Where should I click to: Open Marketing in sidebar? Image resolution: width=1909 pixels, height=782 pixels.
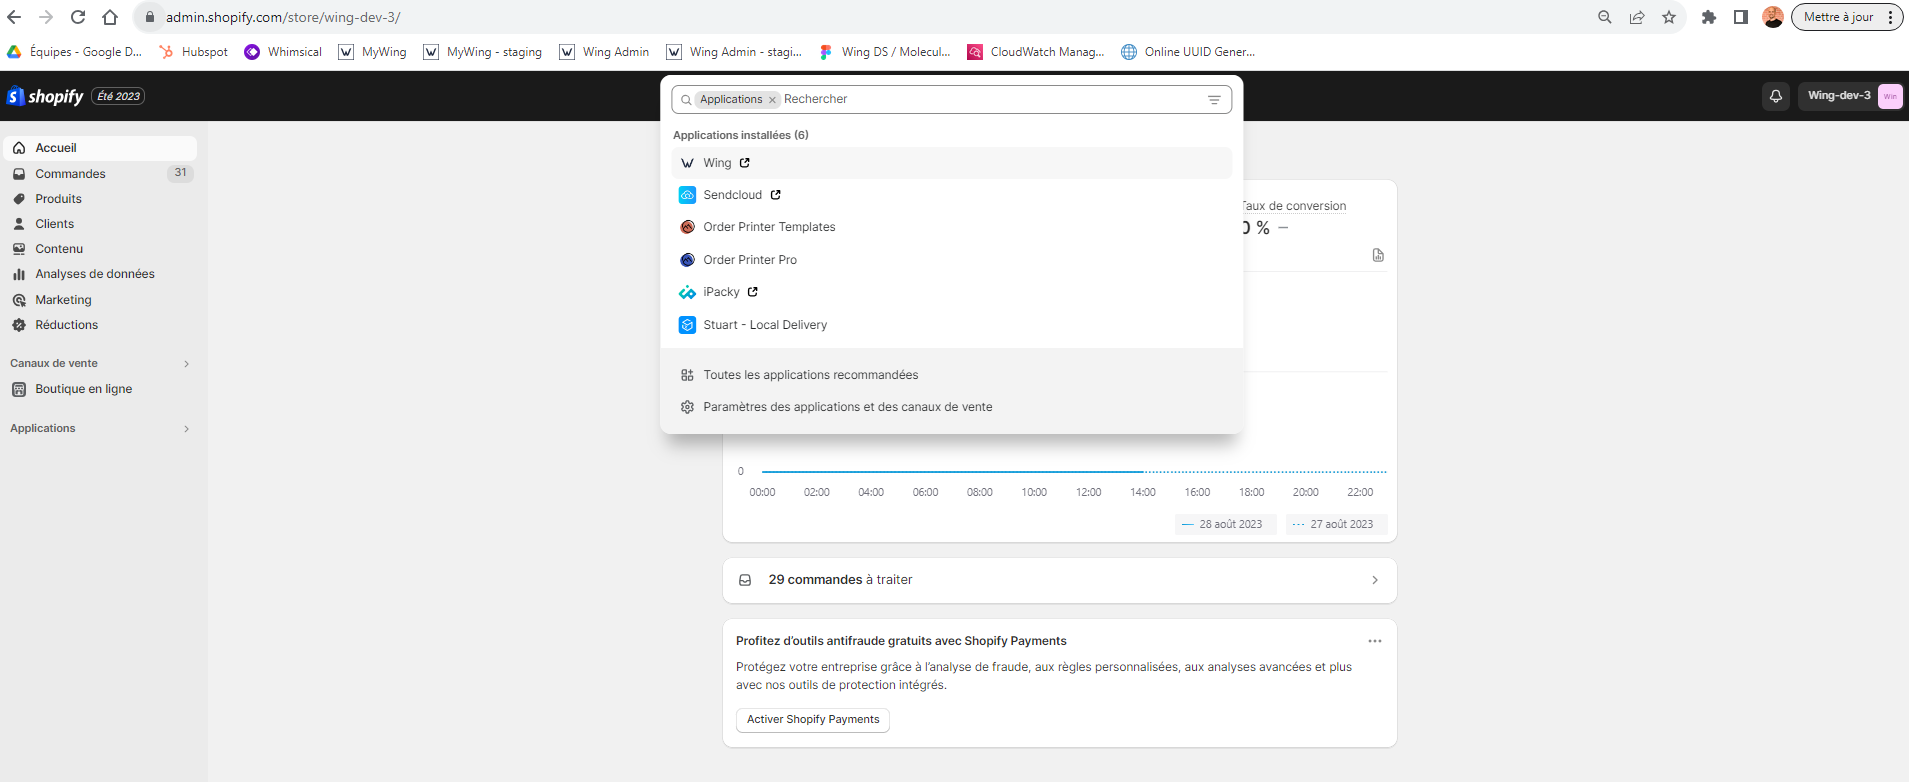click(100, 300)
